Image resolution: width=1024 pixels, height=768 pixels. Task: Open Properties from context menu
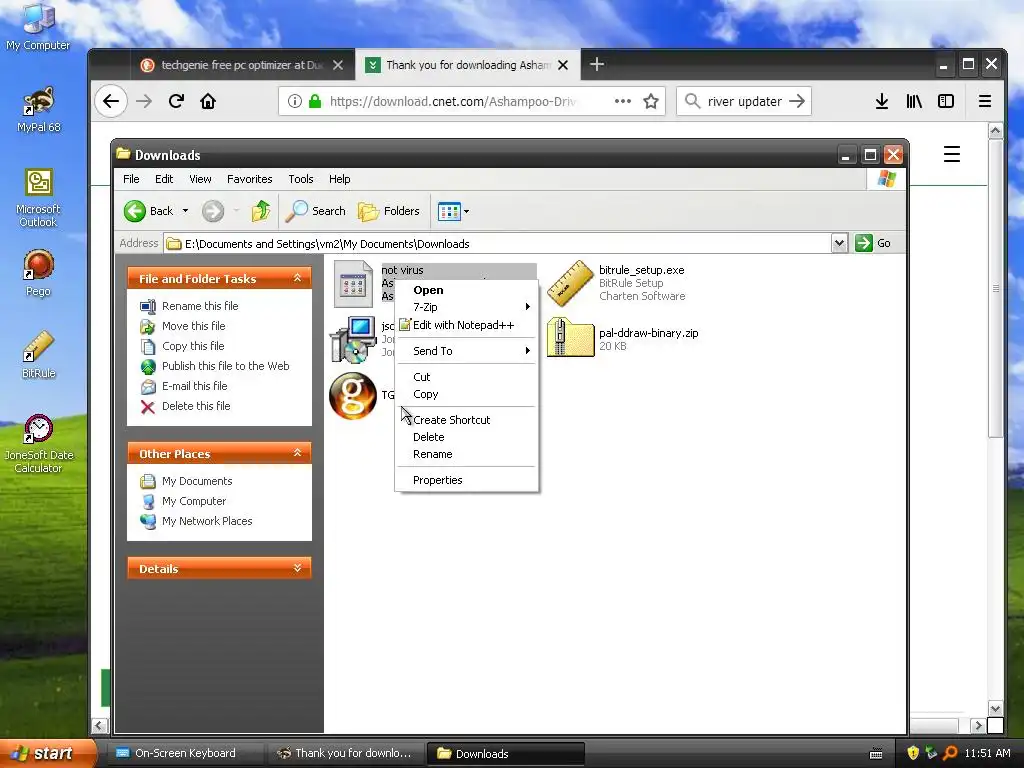[x=466, y=480]
